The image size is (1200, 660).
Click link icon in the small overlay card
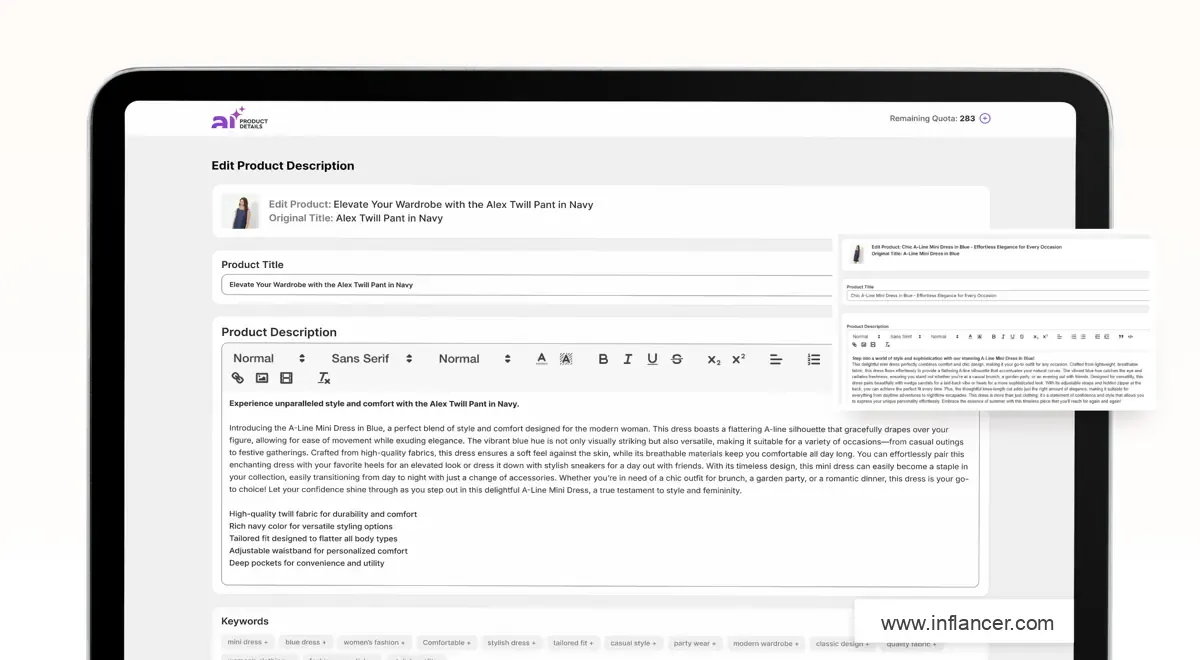pos(854,344)
